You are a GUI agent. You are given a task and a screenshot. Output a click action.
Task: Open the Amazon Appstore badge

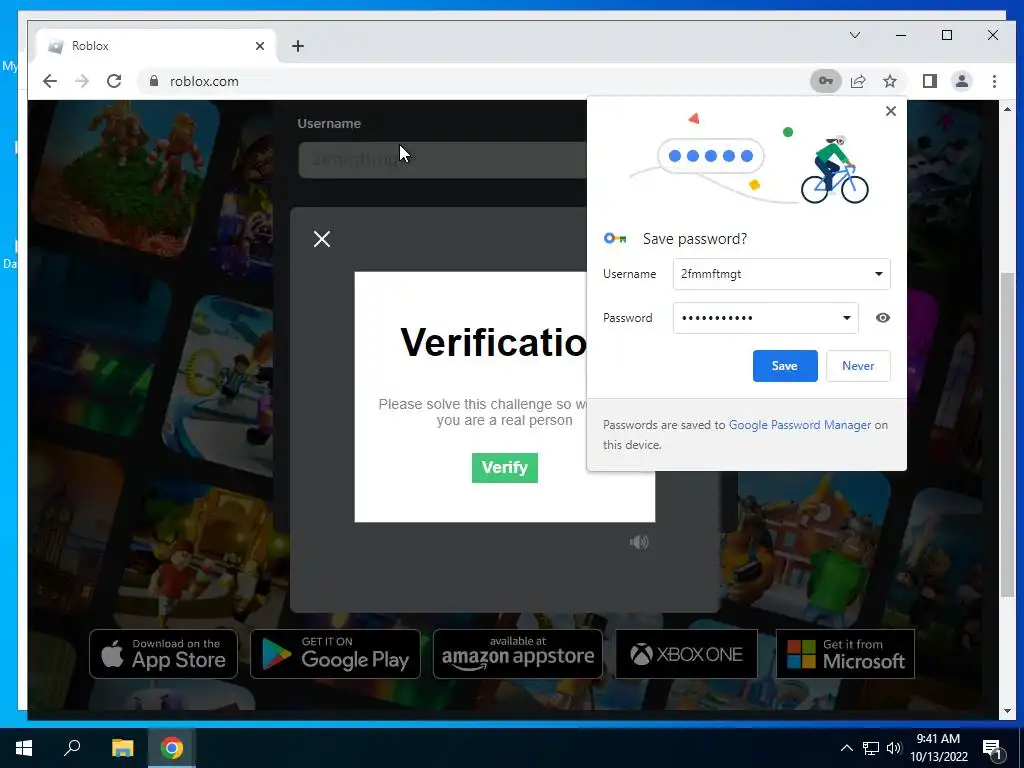(x=518, y=654)
